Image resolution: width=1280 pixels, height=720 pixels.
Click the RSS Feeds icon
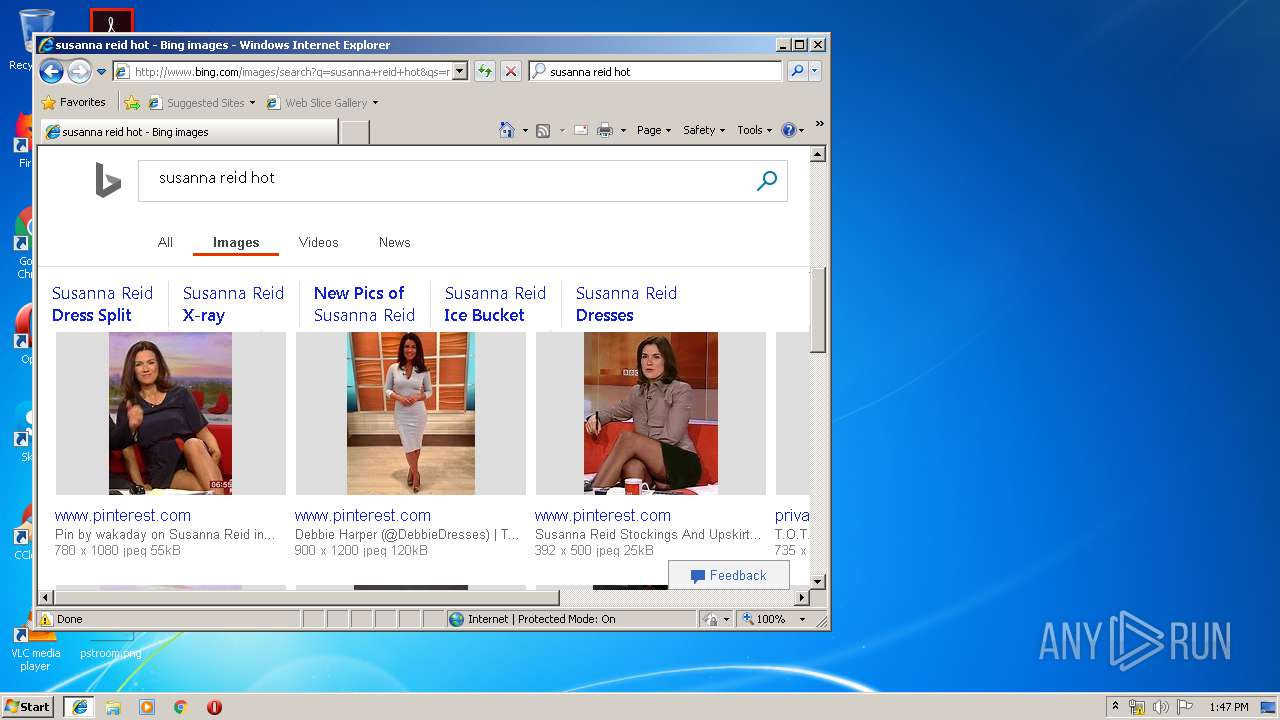[543, 130]
